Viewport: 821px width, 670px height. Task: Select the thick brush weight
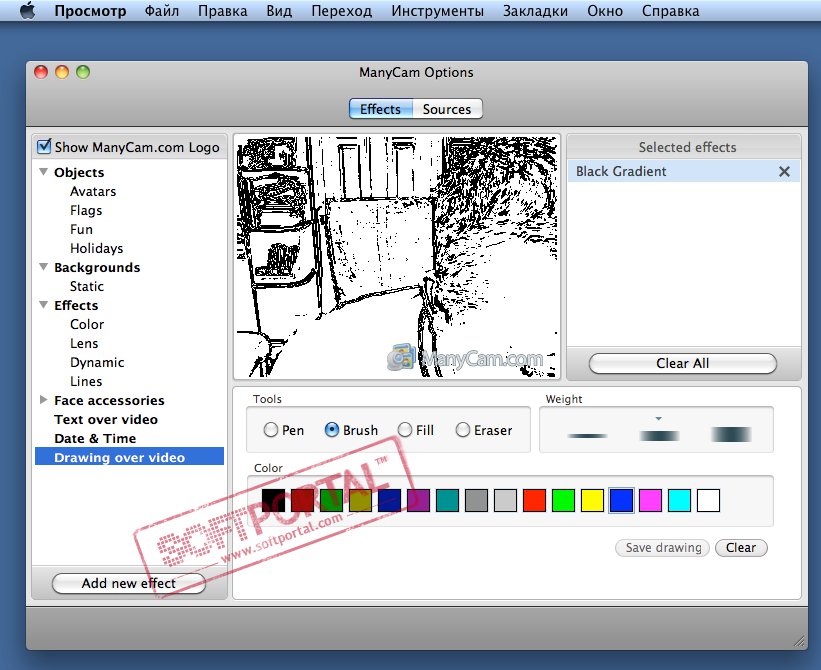click(x=731, y=434)
